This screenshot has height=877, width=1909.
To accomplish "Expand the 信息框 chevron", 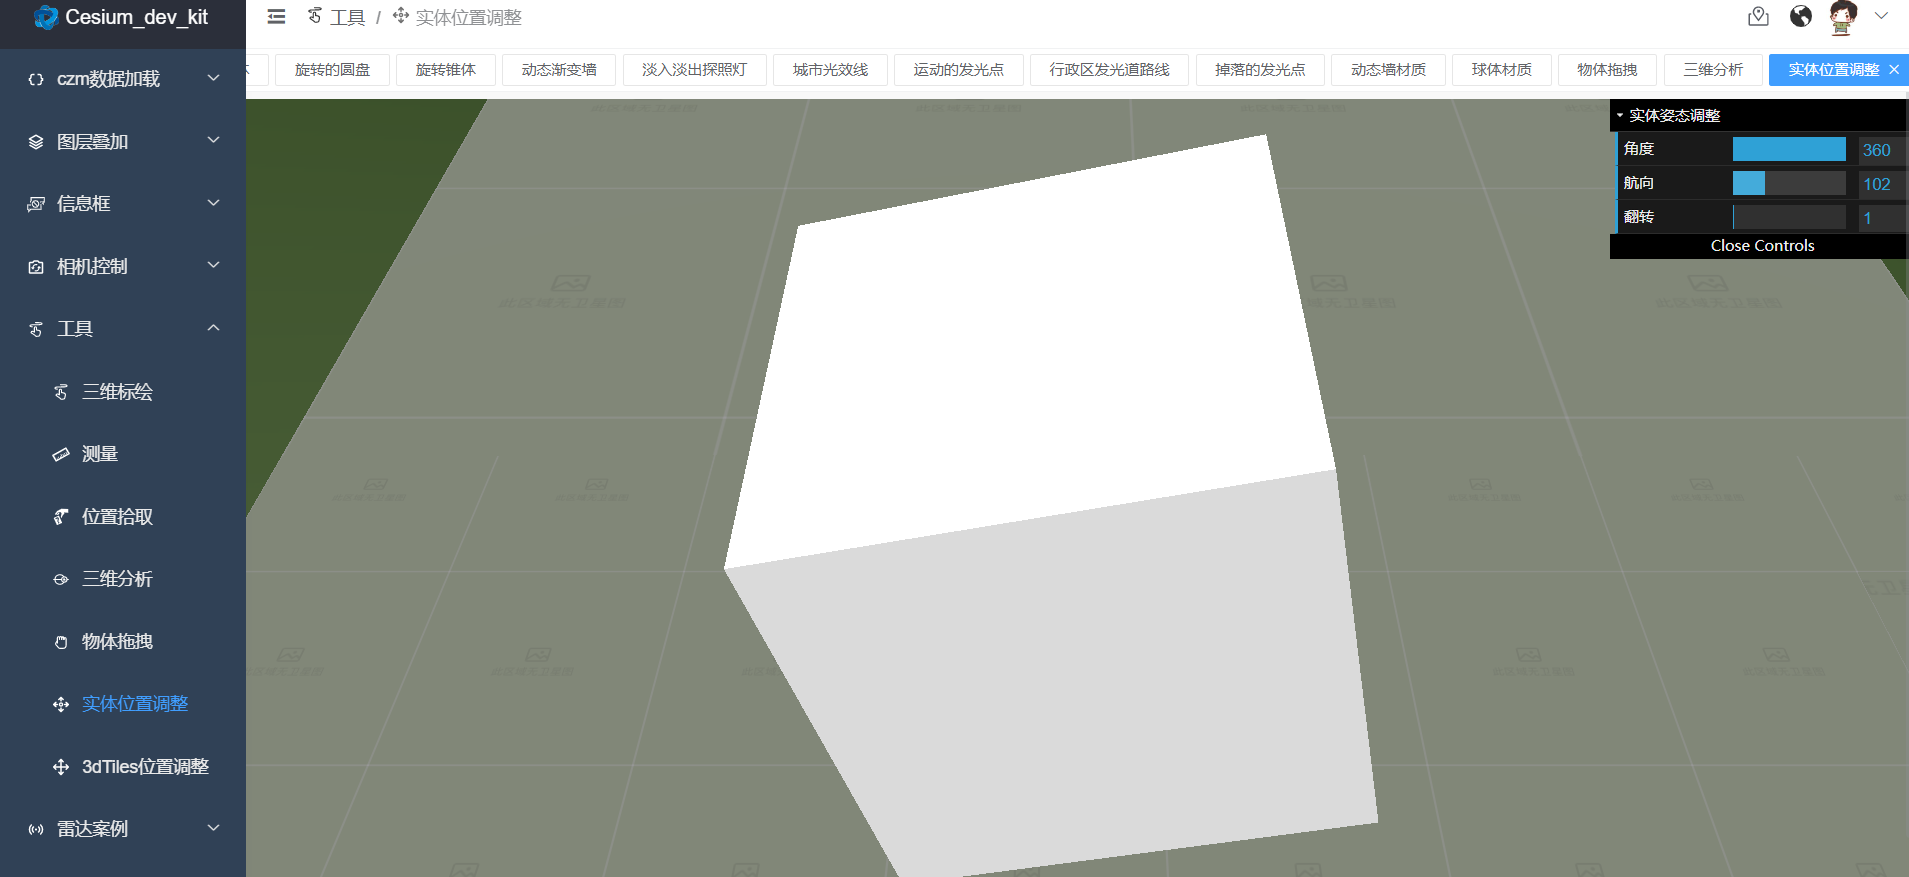I will pyautogui.click(x=213, y=203).
